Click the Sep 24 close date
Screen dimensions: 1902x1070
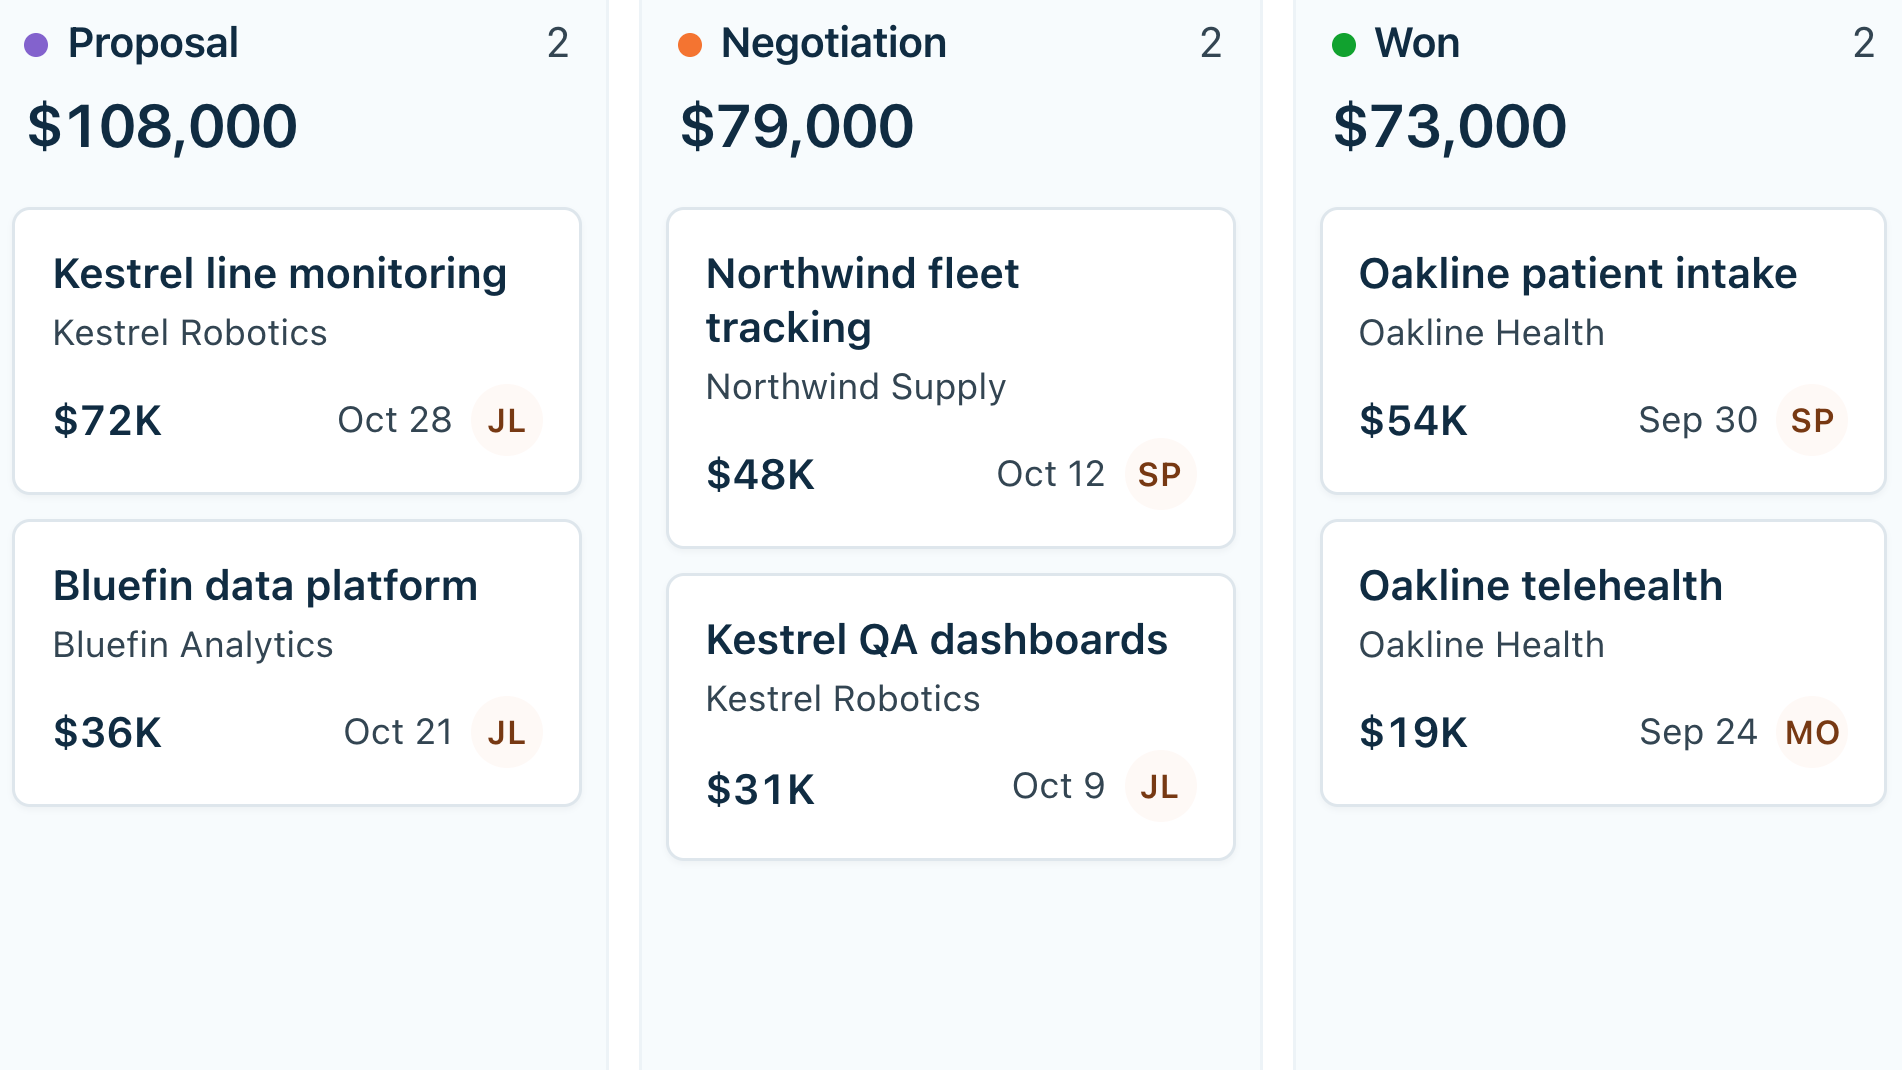pos(1698,732)
